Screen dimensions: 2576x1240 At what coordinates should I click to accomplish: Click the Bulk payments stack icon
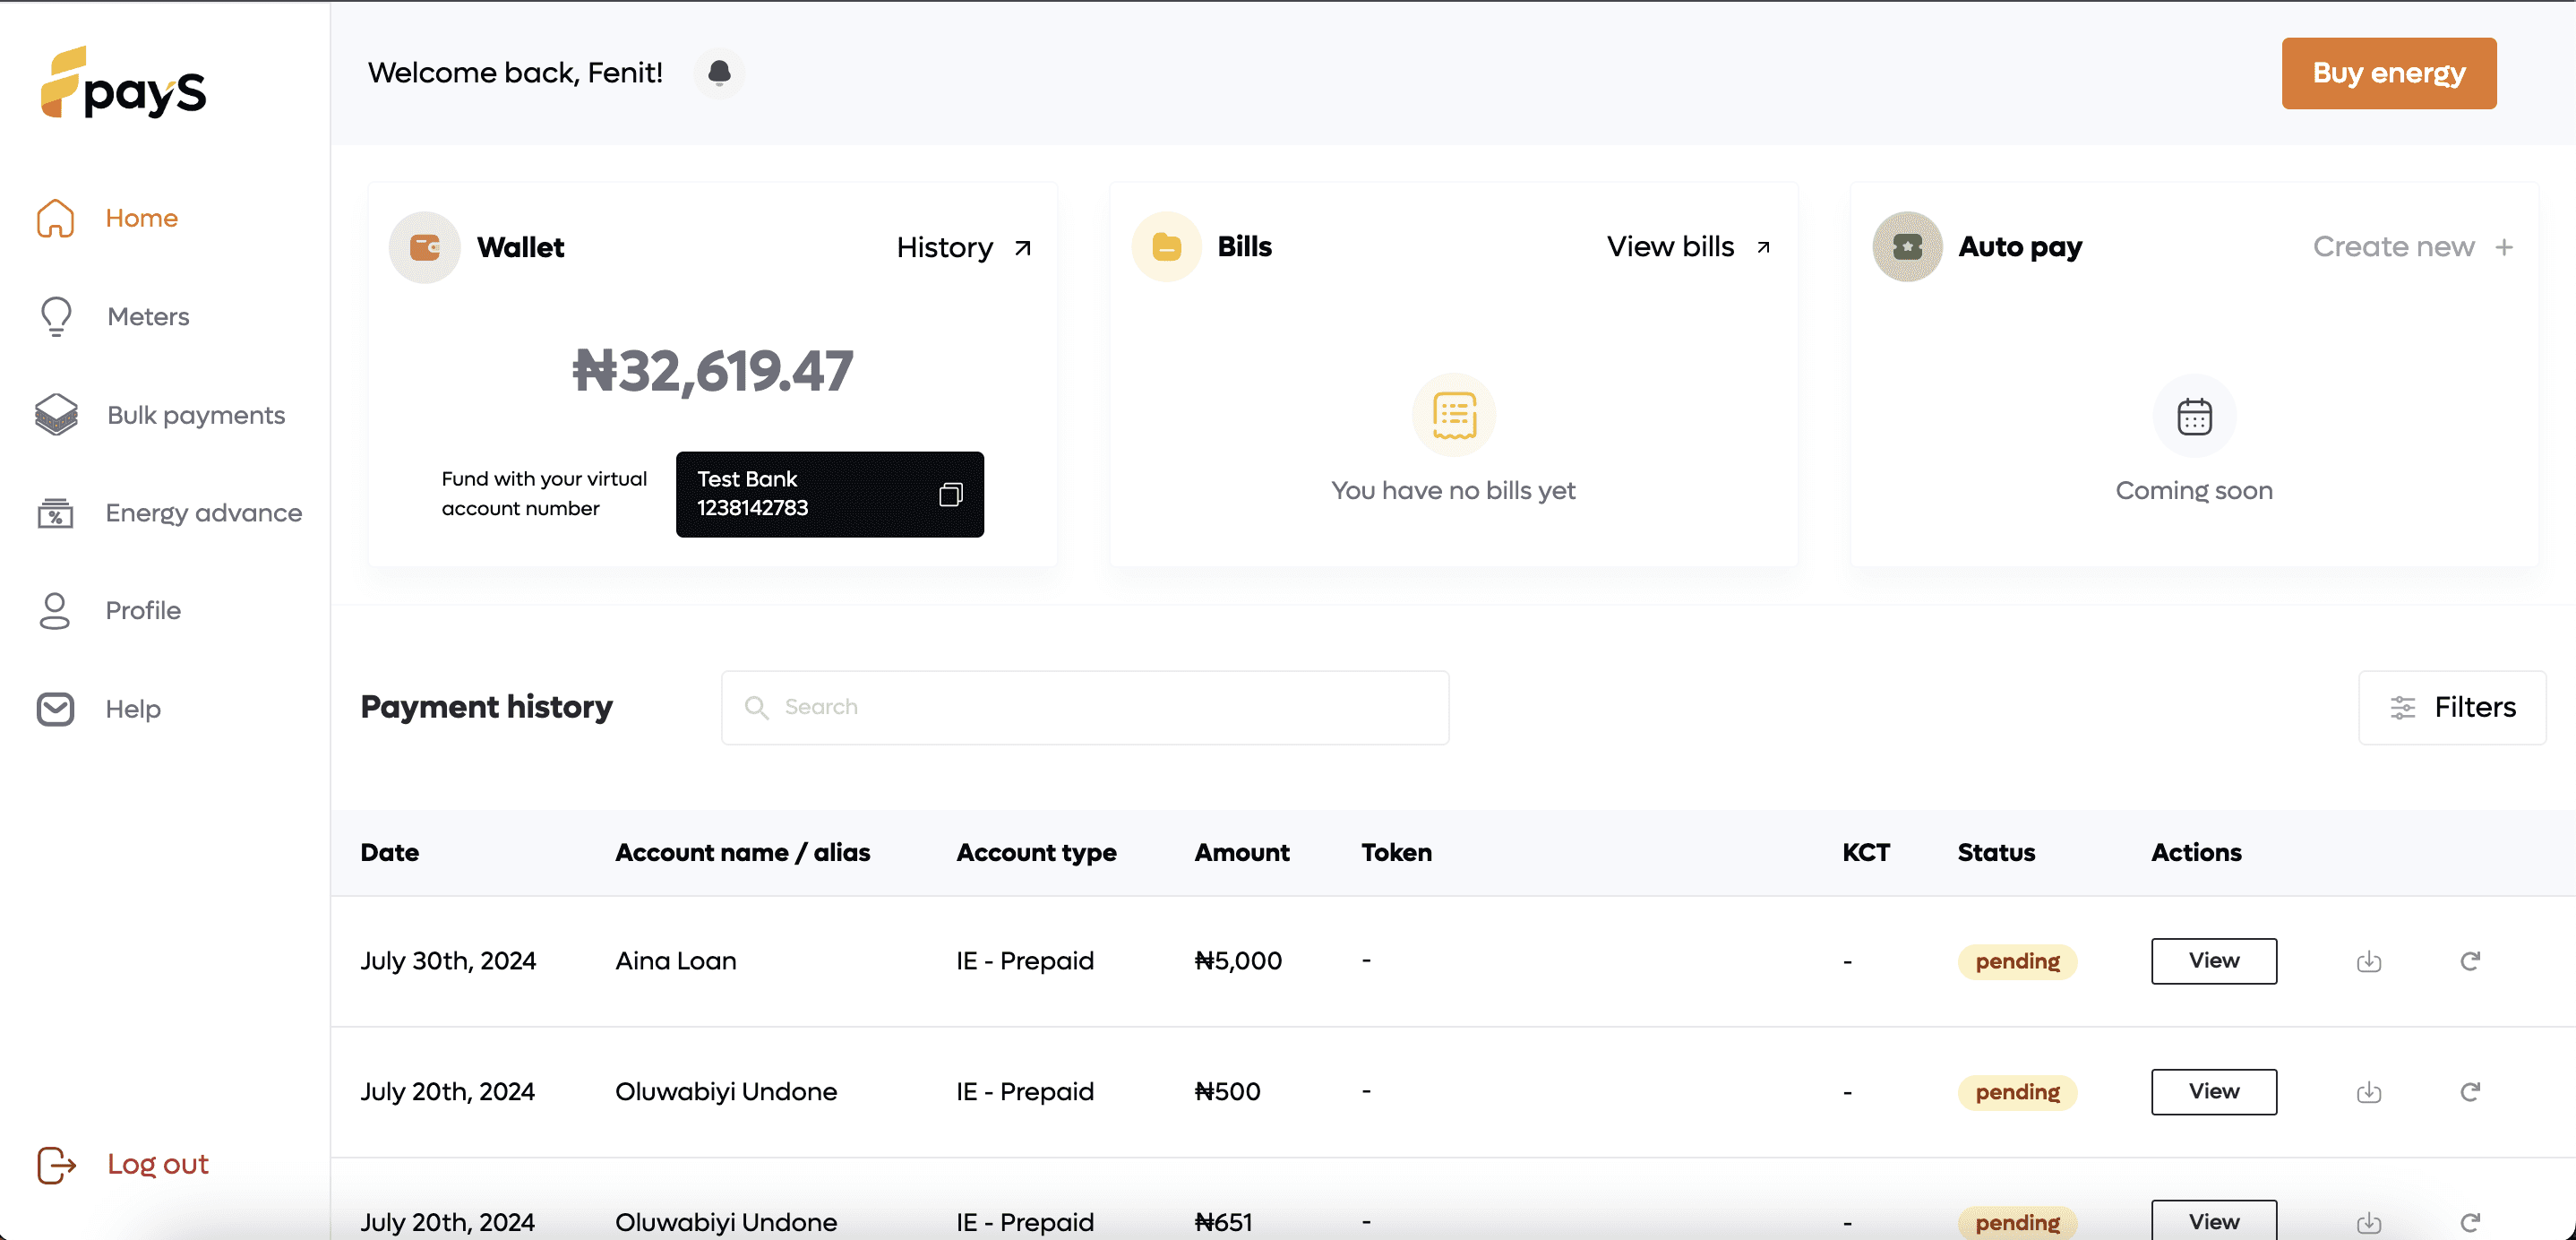(56, 414)
